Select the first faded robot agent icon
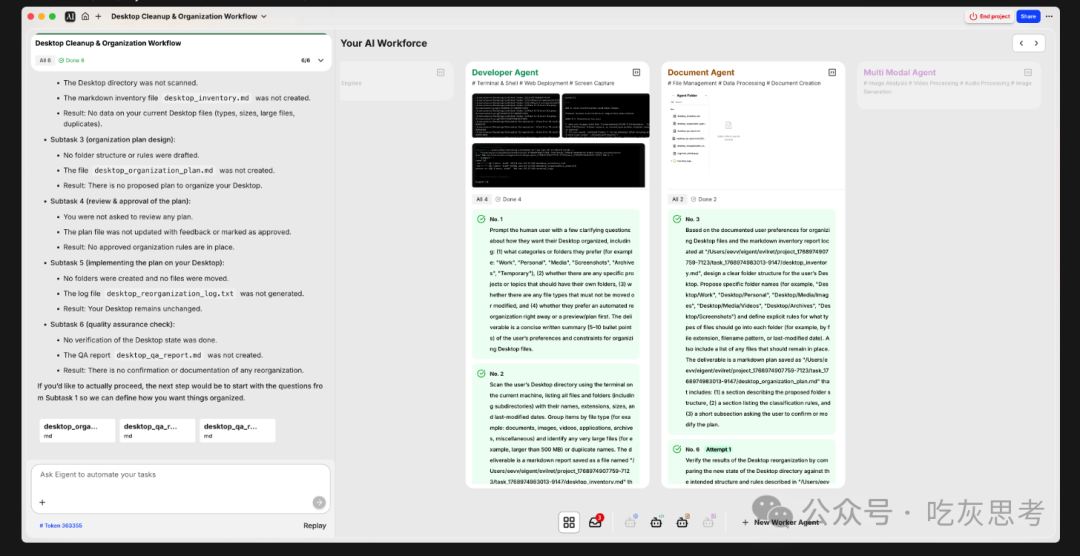This screenshot has height=556, width=1080. (631, 522)
